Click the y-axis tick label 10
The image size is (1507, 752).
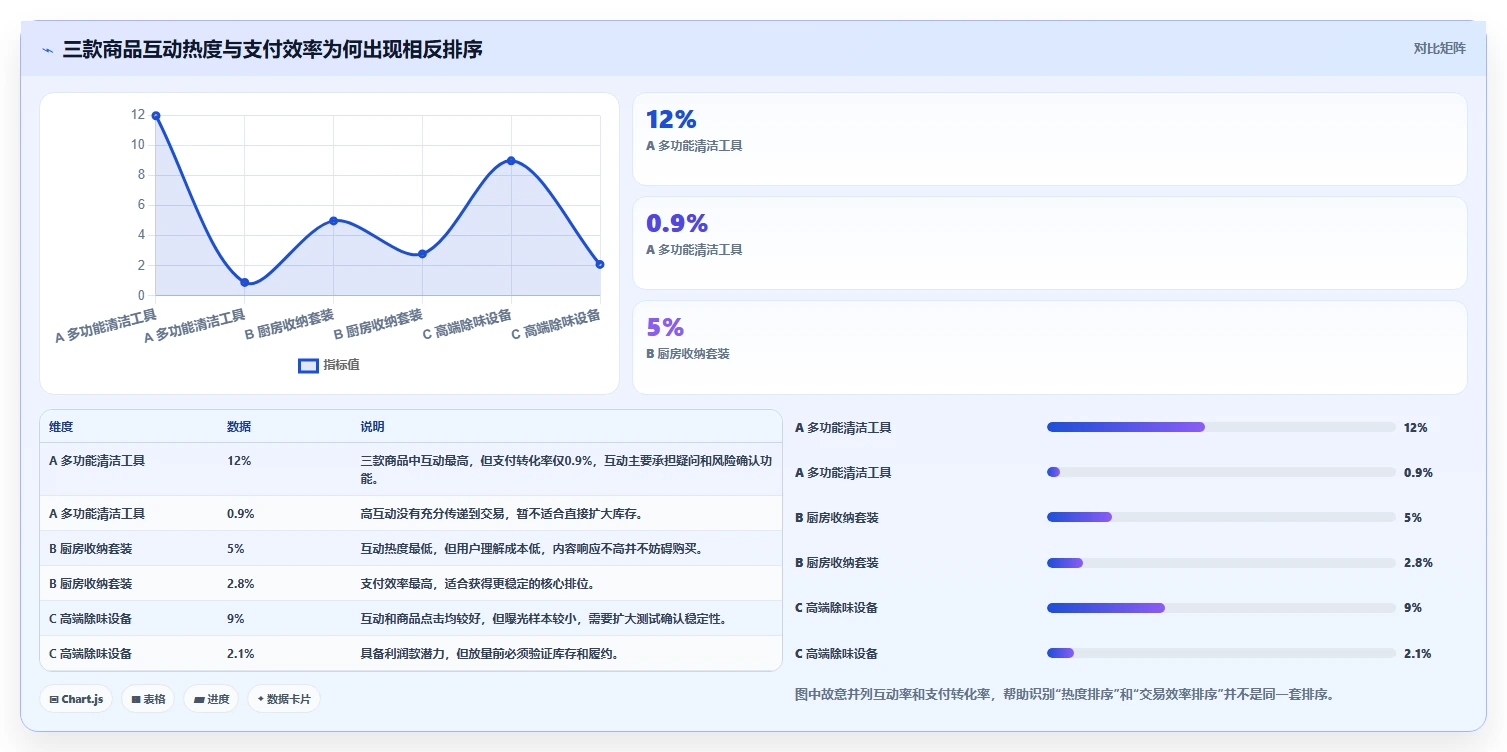pos(138,145)
